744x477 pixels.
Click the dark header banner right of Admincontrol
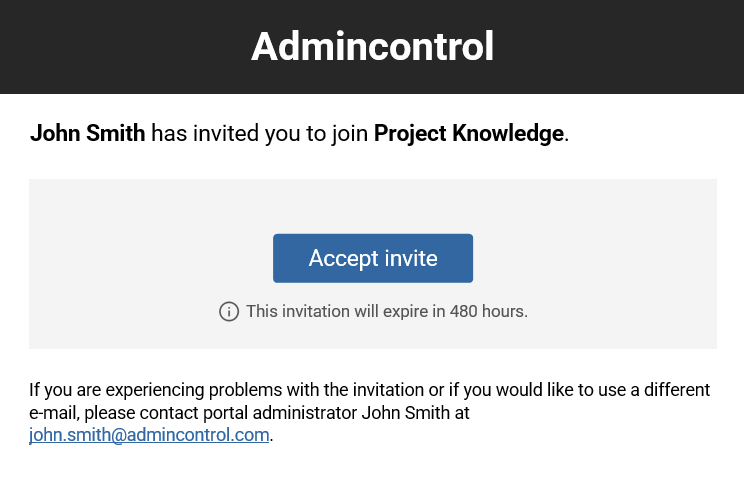[x=619, y=47]
